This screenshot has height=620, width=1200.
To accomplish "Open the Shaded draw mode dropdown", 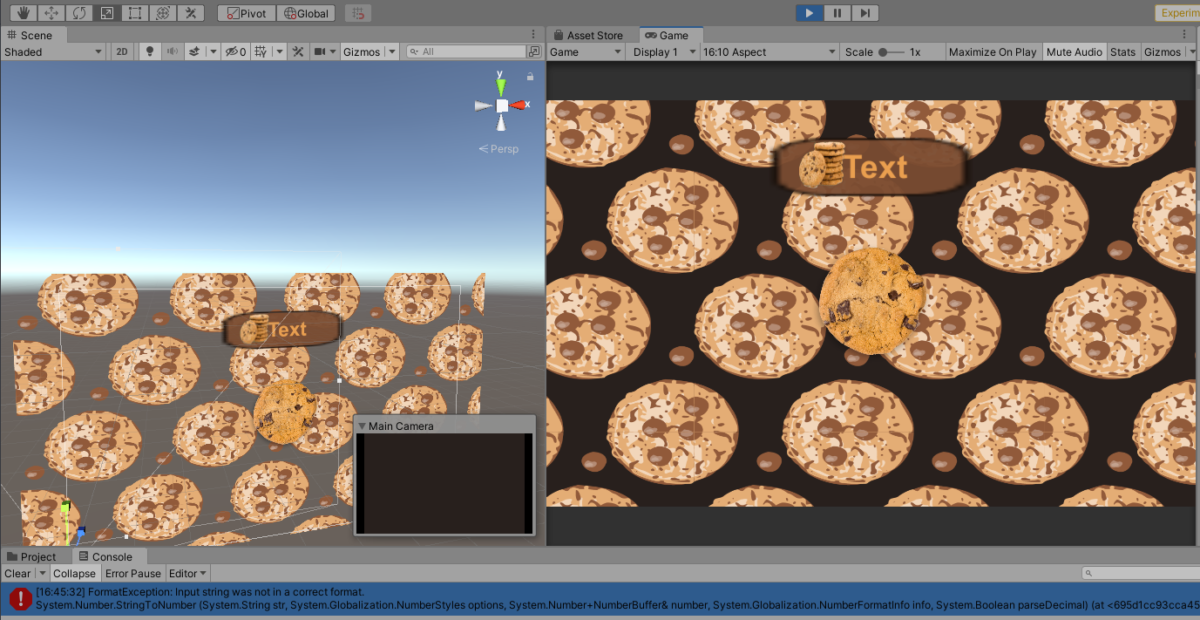I will point(50,51).
